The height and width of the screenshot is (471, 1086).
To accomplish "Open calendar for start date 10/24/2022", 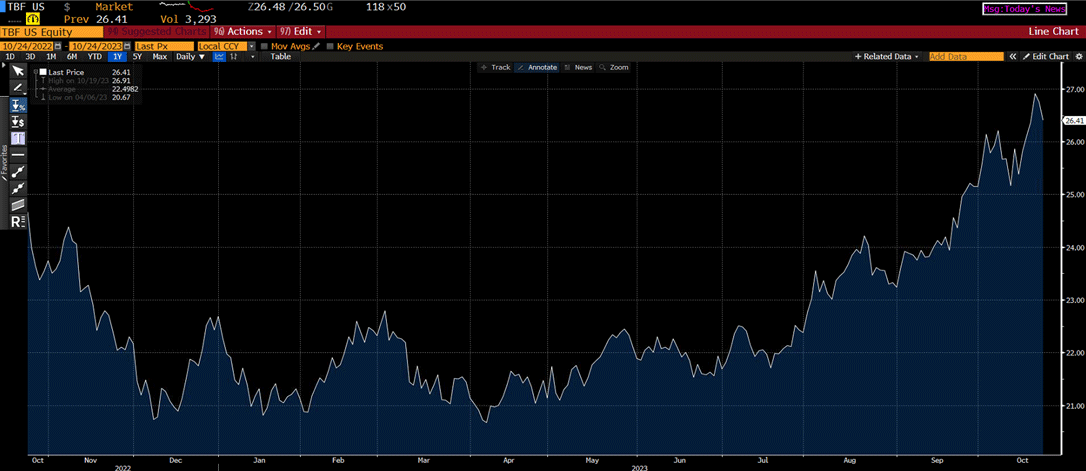I will tap(58, 46).
